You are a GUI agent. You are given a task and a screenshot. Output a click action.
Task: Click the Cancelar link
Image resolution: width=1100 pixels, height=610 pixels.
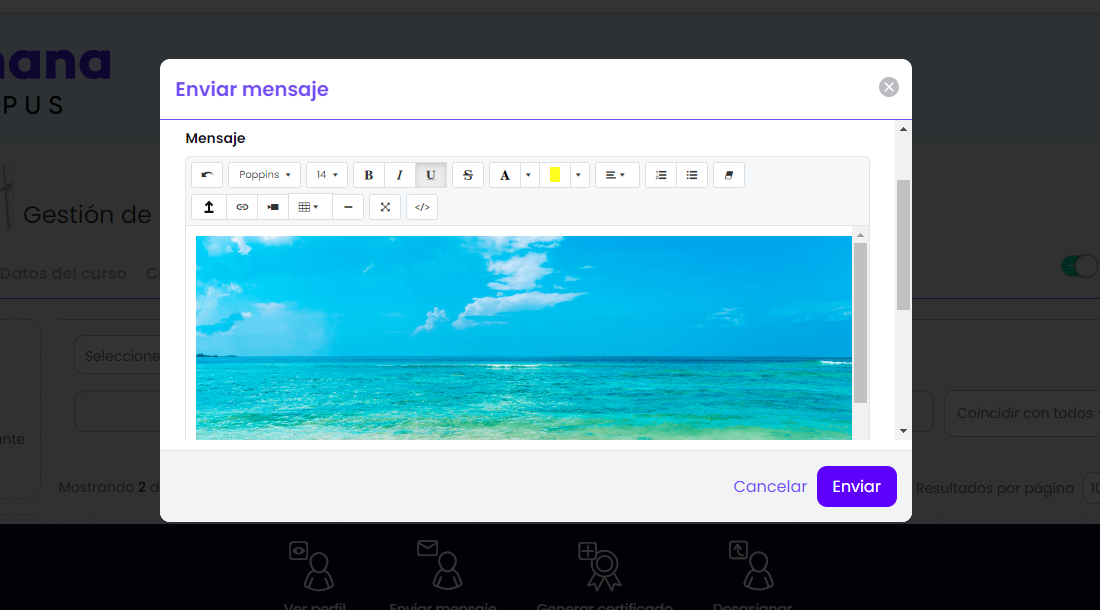tap(770, 487)
